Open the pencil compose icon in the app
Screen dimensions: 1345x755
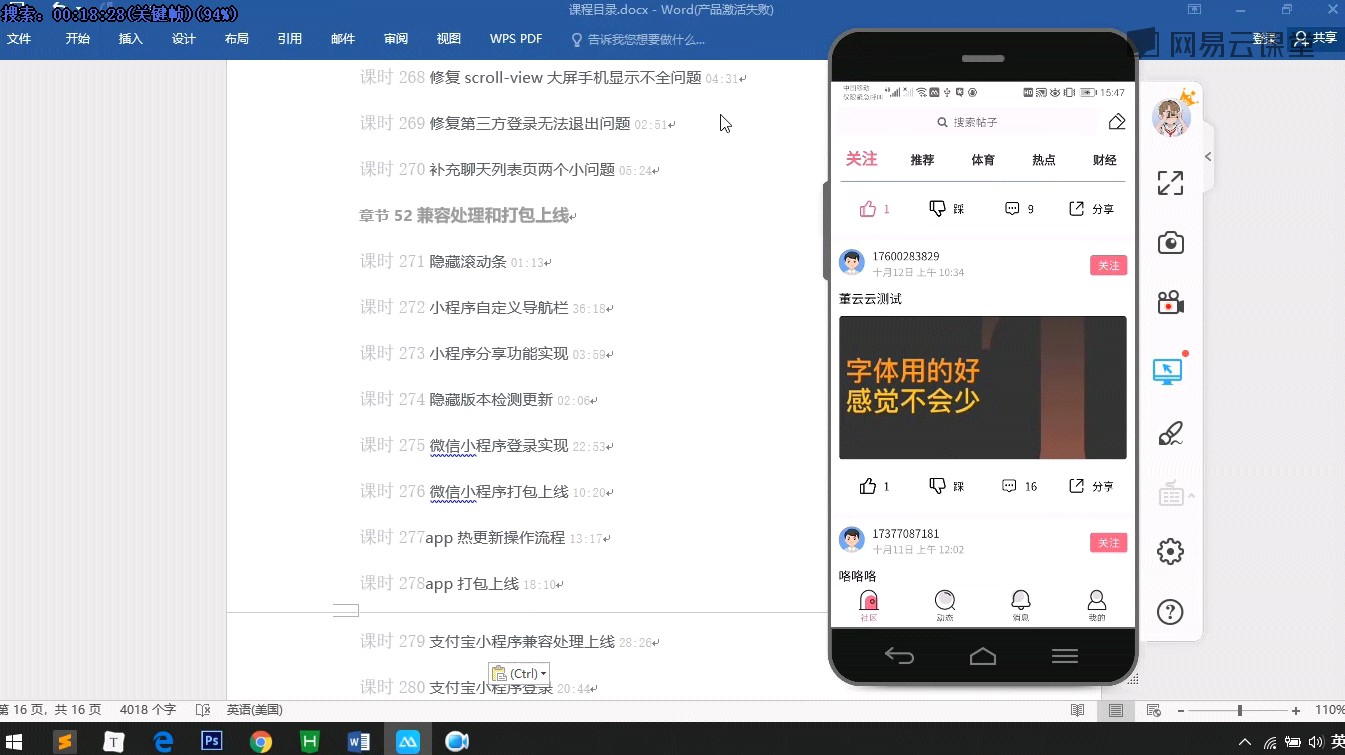pyautogui.click(x=1117, y=121)
